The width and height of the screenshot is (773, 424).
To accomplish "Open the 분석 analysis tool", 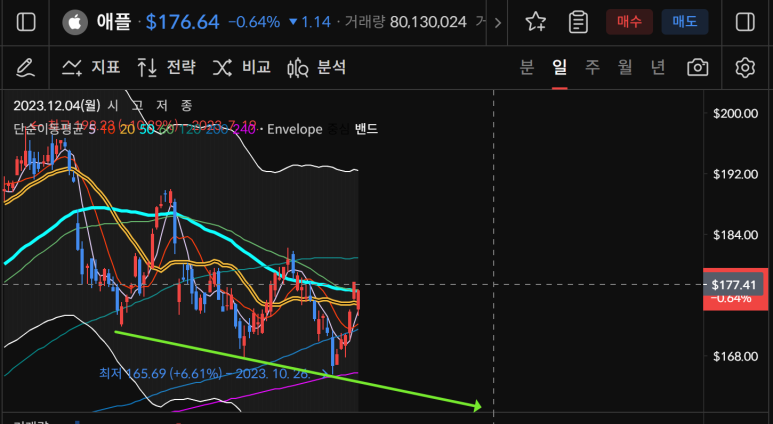I will [316, 67].
